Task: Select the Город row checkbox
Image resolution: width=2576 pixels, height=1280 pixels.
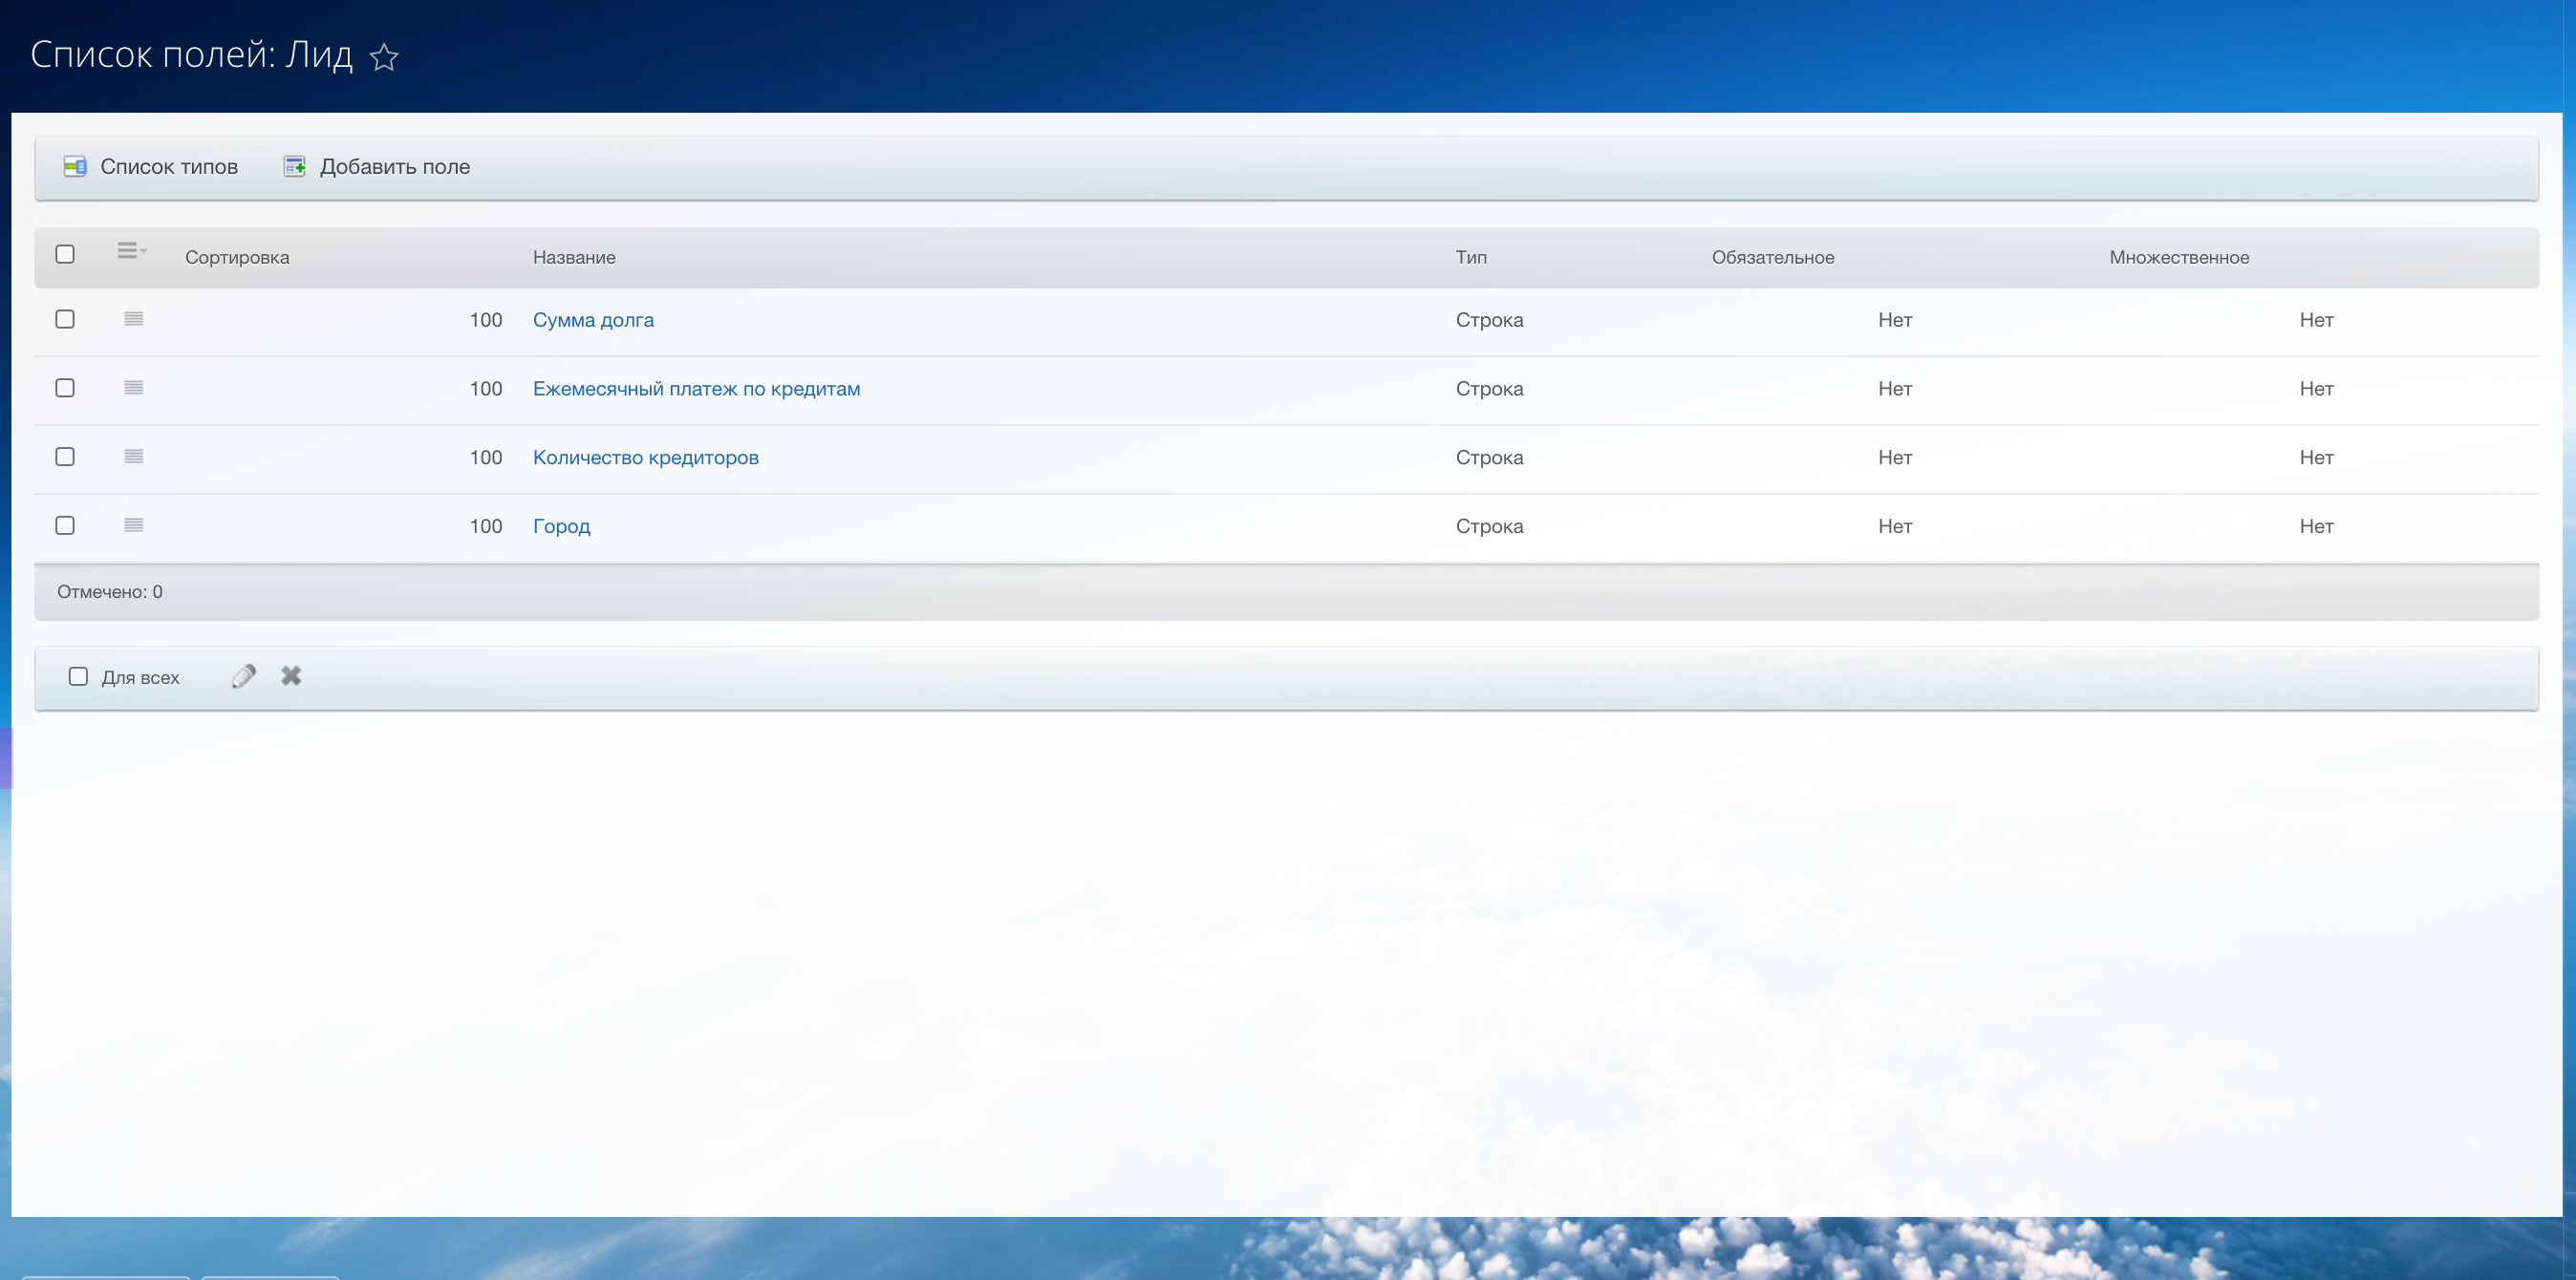Action: click(65, 525)
